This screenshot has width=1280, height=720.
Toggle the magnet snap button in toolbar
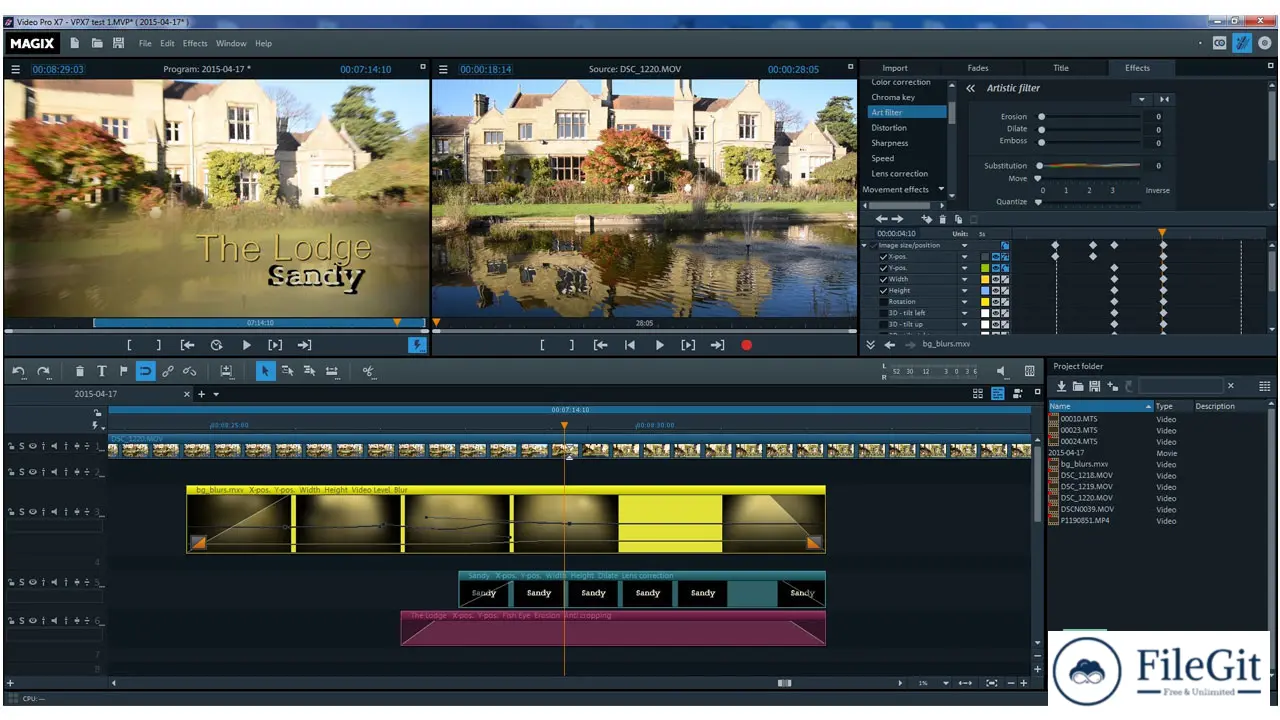point(145,371)
